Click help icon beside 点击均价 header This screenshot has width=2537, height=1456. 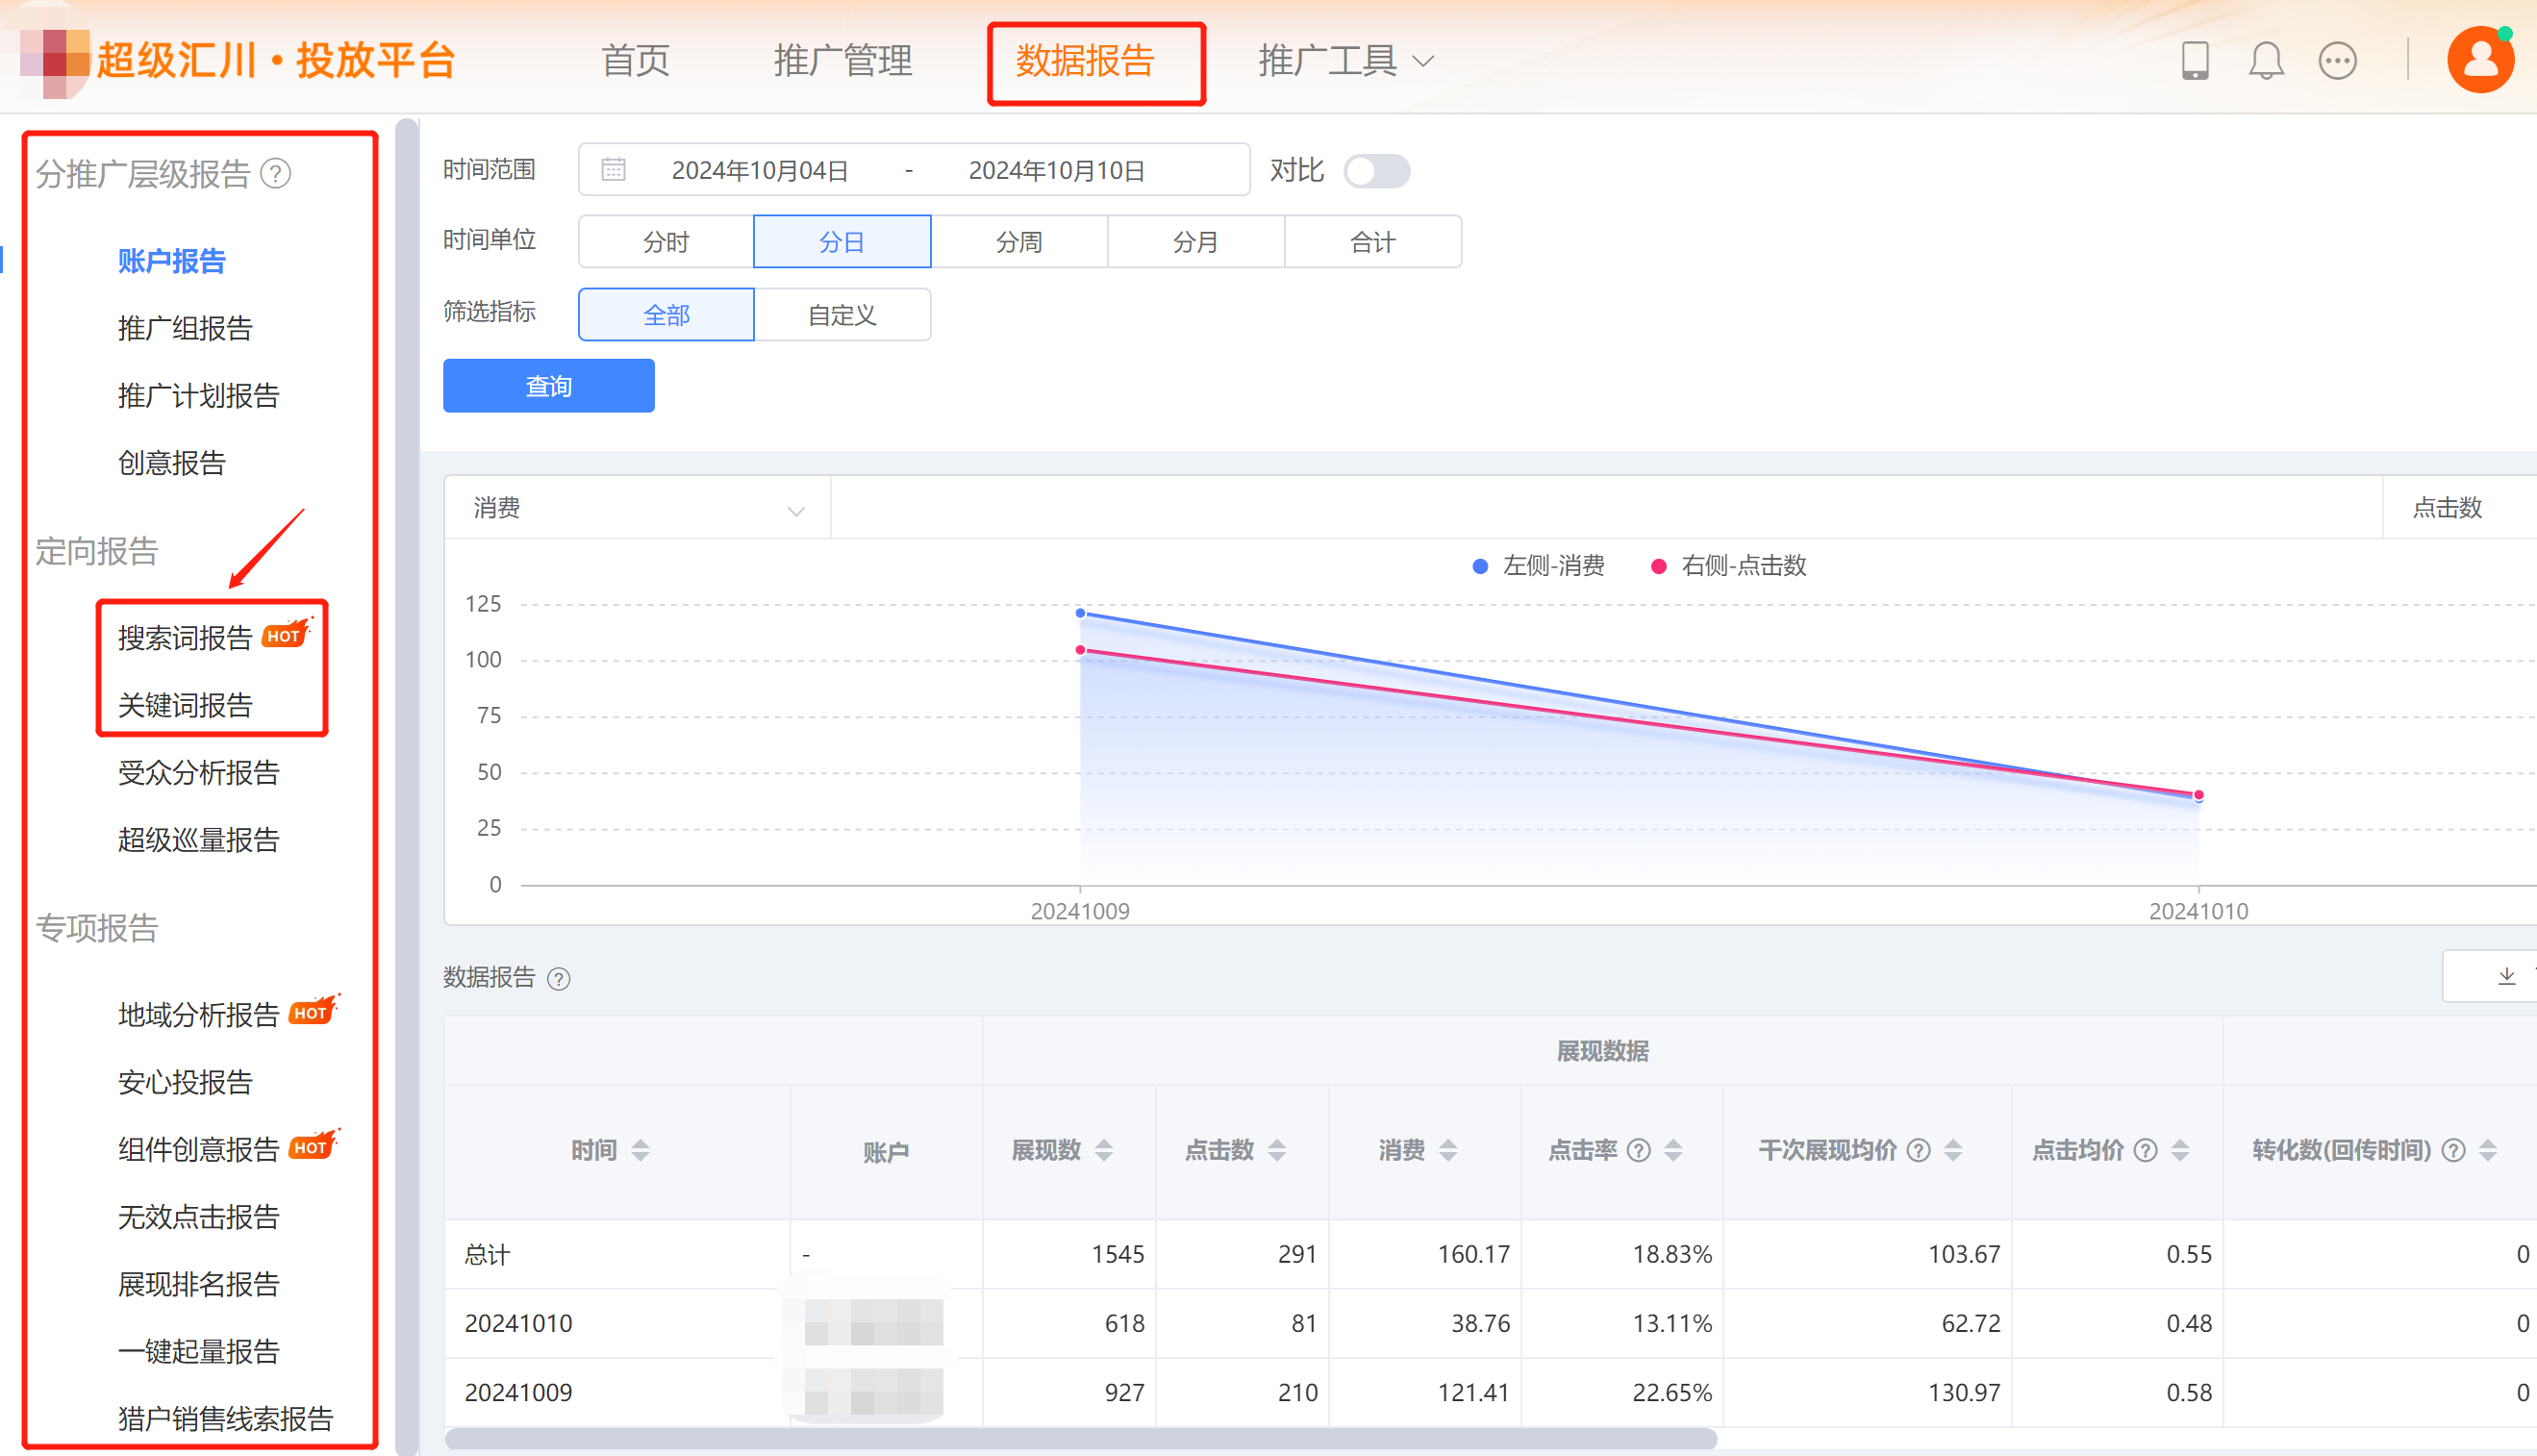click(2145, 1151)
